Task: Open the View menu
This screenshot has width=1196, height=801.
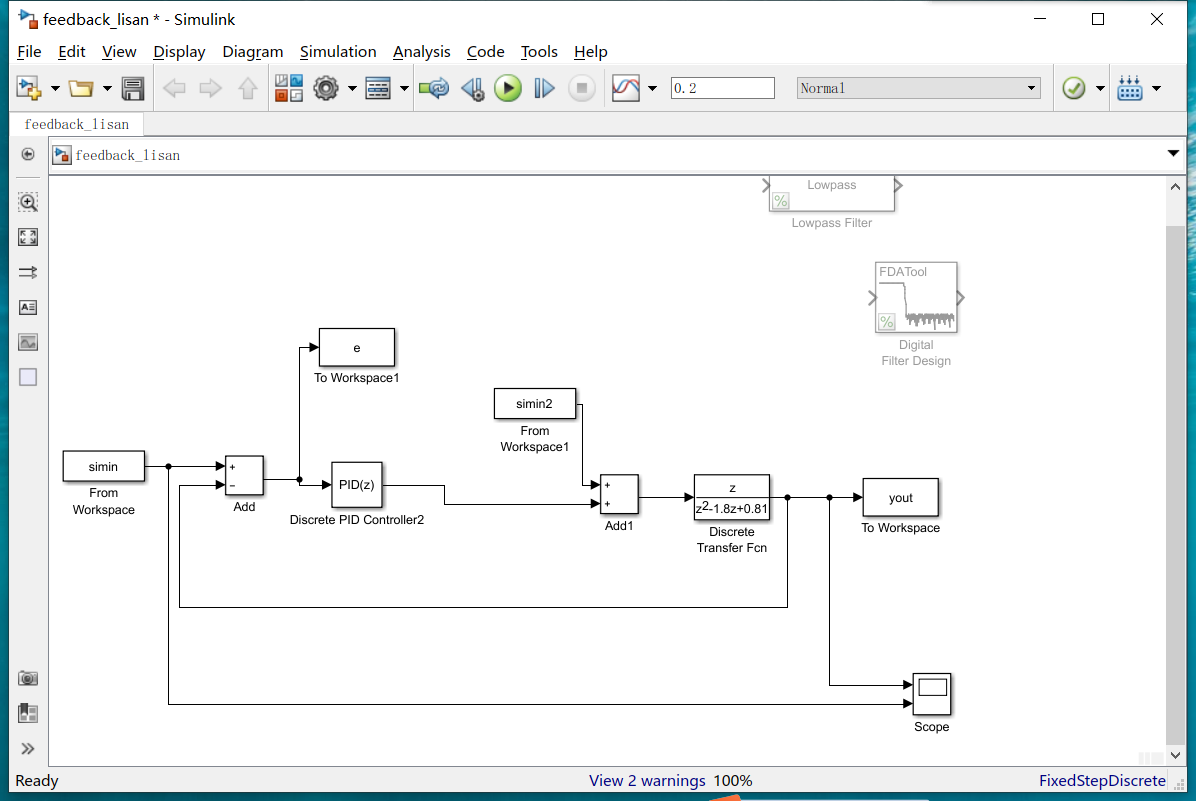Action: [119, 52]
